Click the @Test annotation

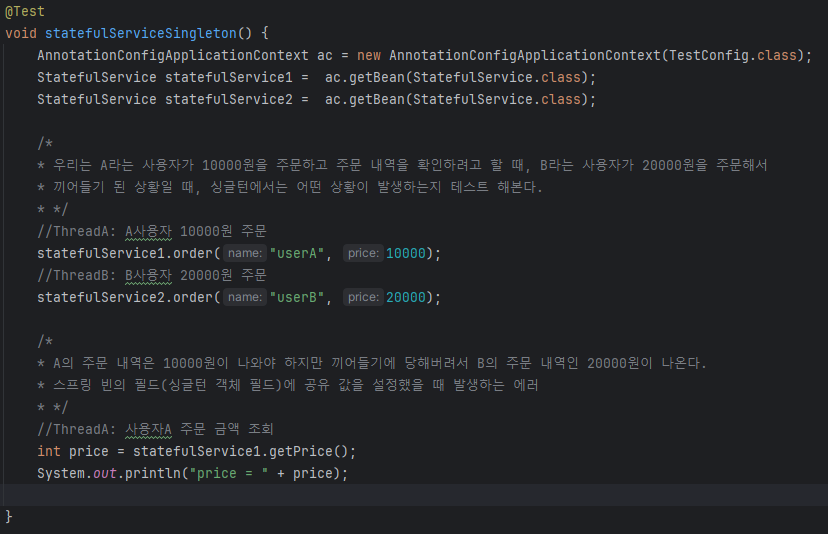(x=25, y=11)
